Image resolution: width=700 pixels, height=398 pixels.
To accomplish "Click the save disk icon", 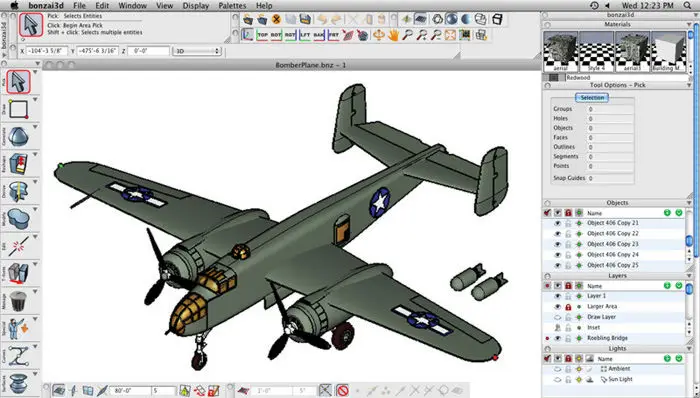I will point(305,19).
